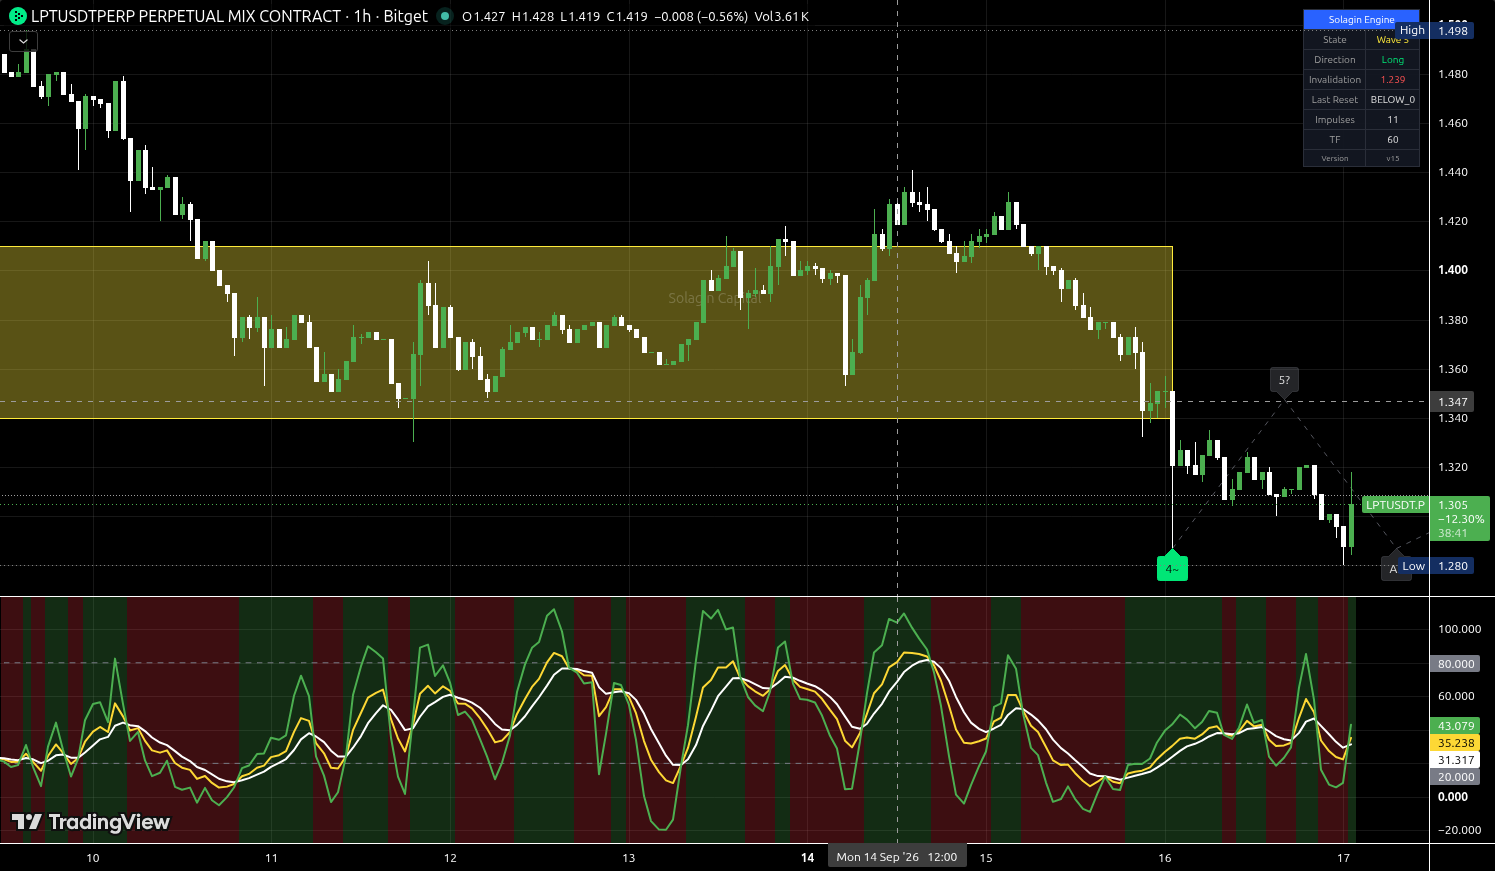Click the 'Impulses' row label
The image size is (1495, 871).
coord(1335,120)
